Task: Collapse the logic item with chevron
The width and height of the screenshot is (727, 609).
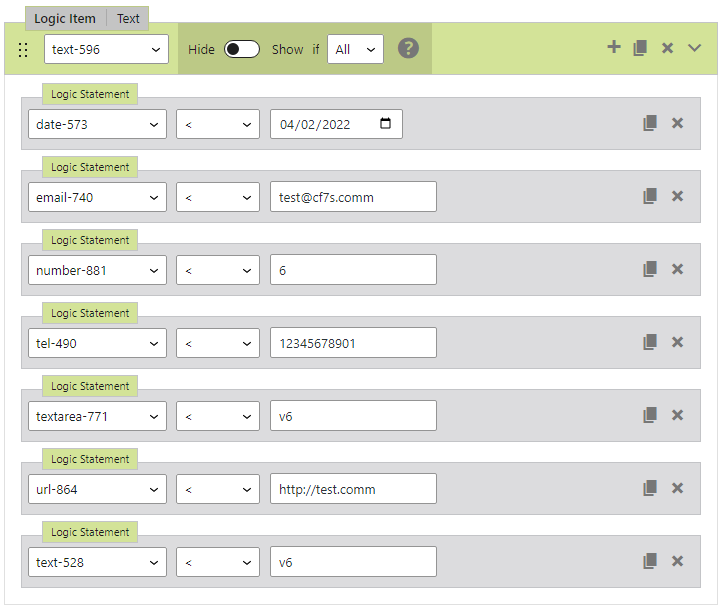Action: (695, 48)
